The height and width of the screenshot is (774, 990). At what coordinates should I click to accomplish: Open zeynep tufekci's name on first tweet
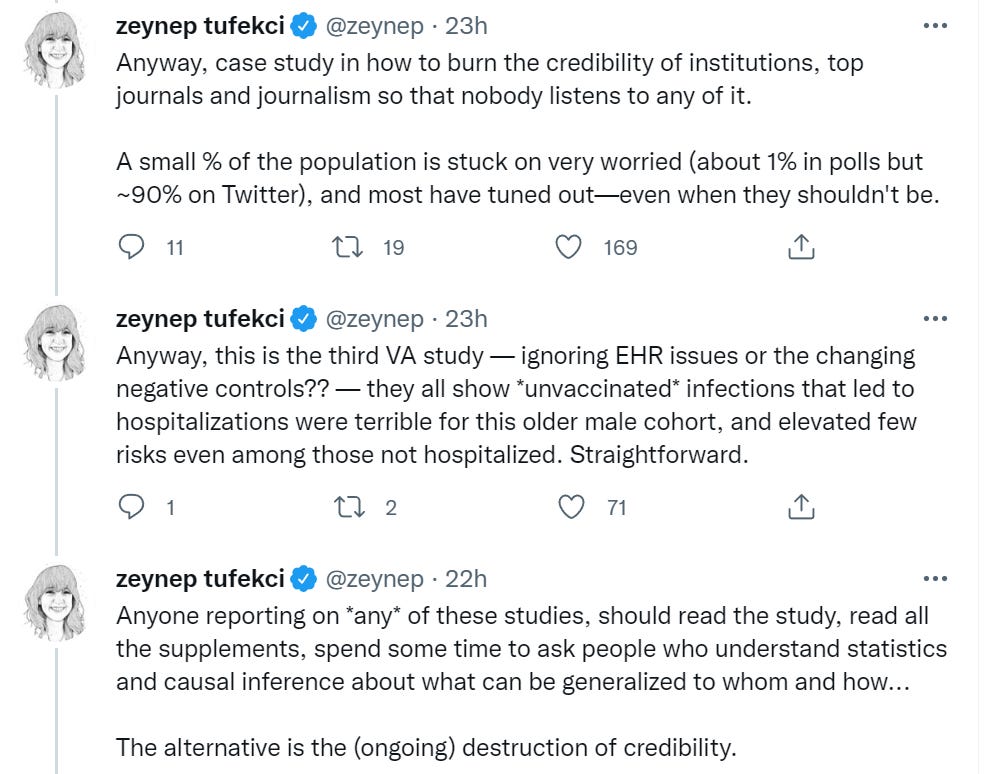point(200,26)
